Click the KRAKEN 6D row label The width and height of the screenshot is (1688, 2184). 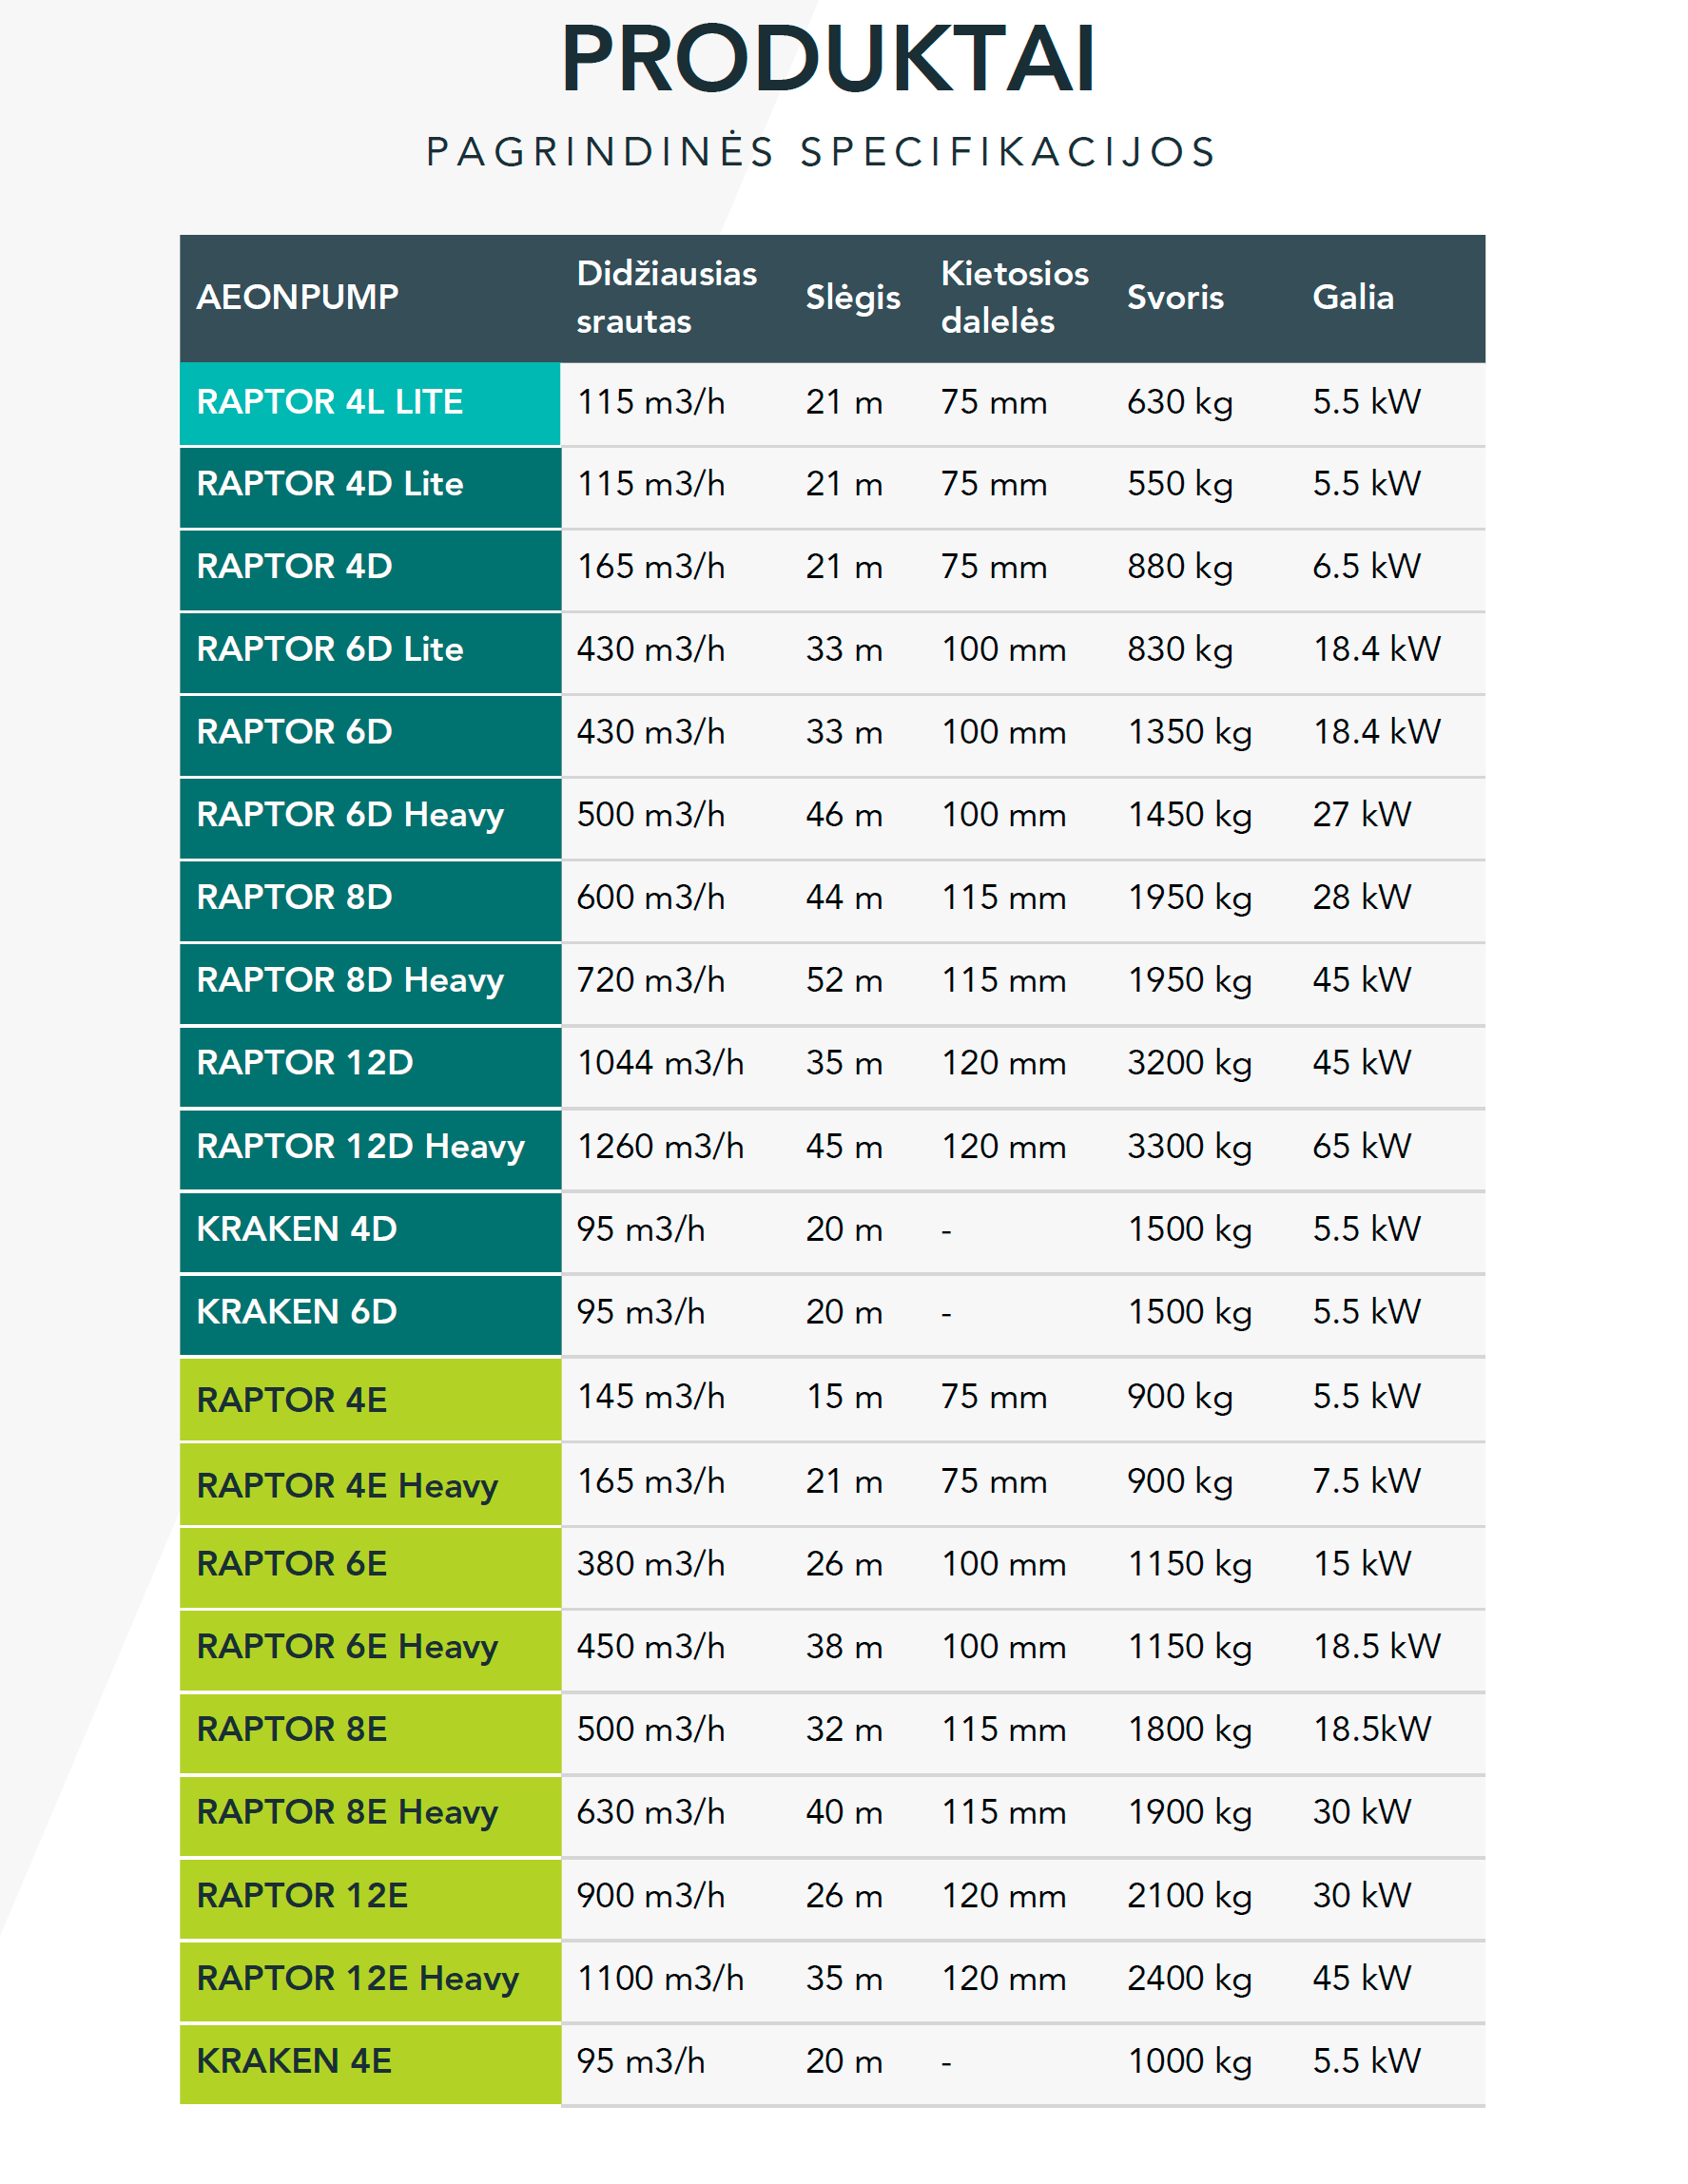coord(370,1314)
